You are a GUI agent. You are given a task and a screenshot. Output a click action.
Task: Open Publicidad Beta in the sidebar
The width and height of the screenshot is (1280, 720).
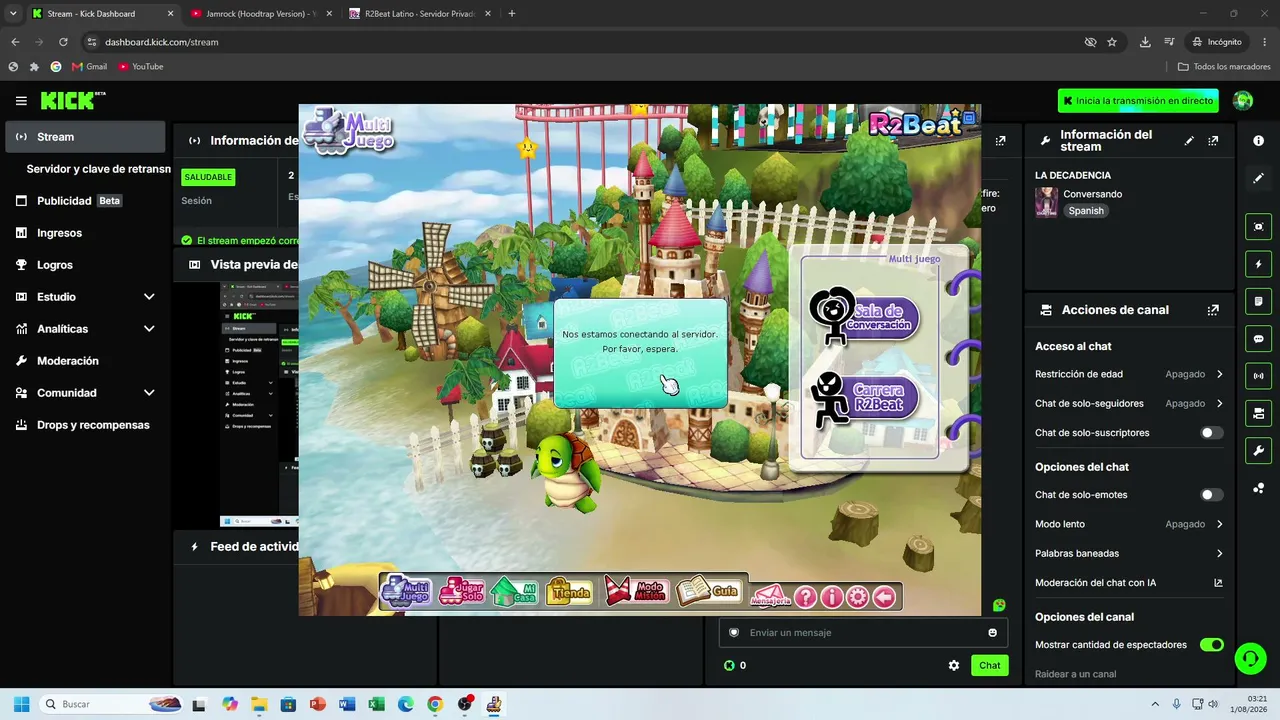pos(85,201)
